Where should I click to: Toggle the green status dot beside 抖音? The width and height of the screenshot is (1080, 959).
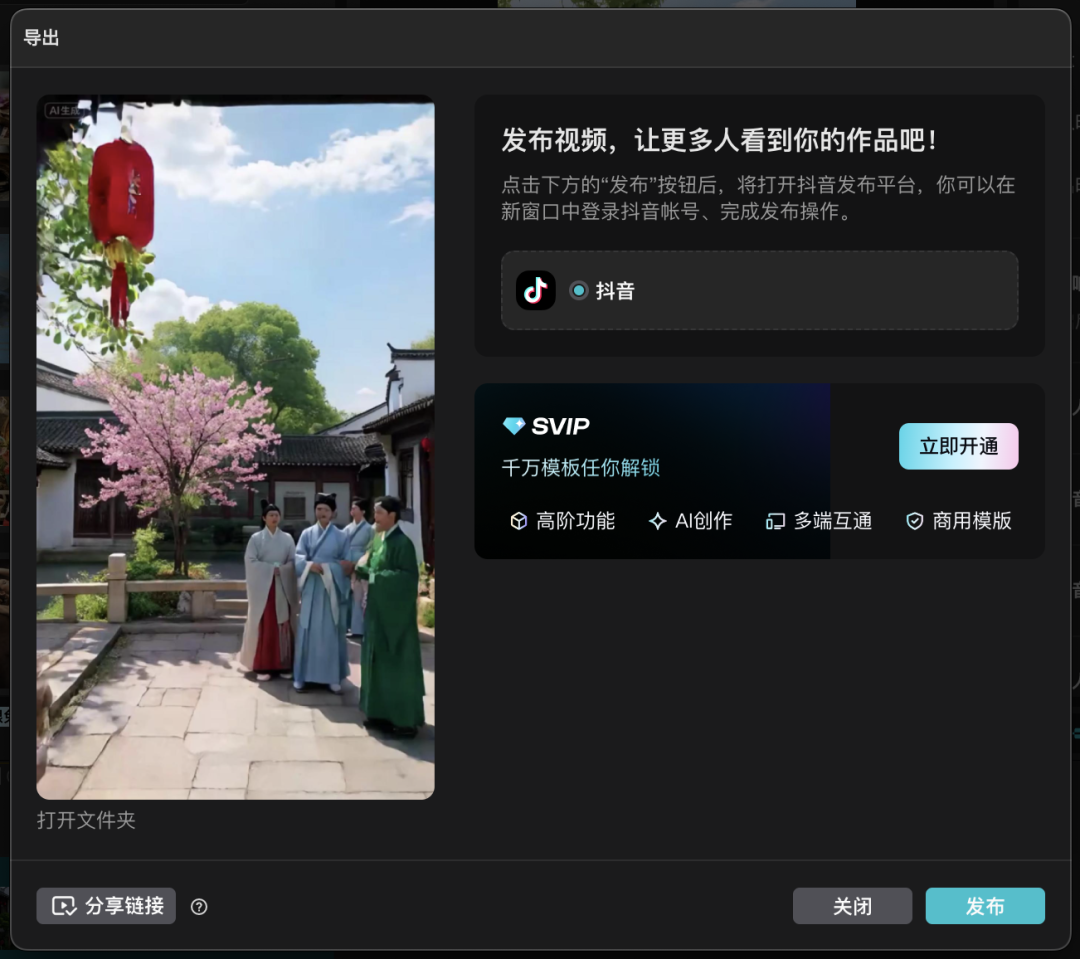point(580,290)
